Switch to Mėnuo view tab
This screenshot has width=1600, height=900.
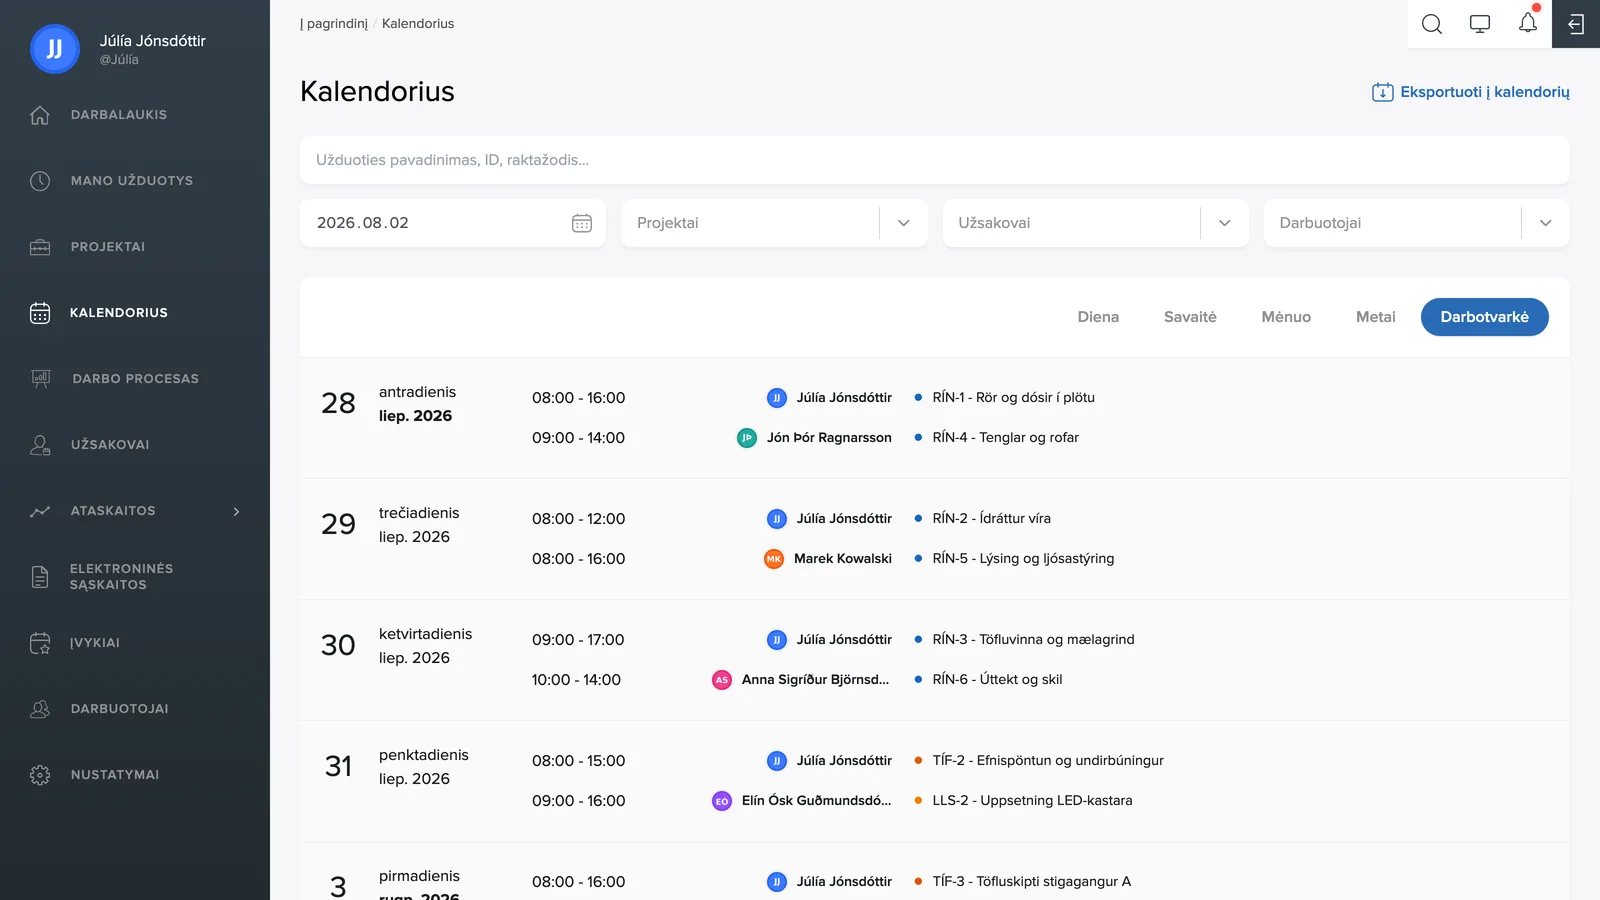[x=1286, y=317]
